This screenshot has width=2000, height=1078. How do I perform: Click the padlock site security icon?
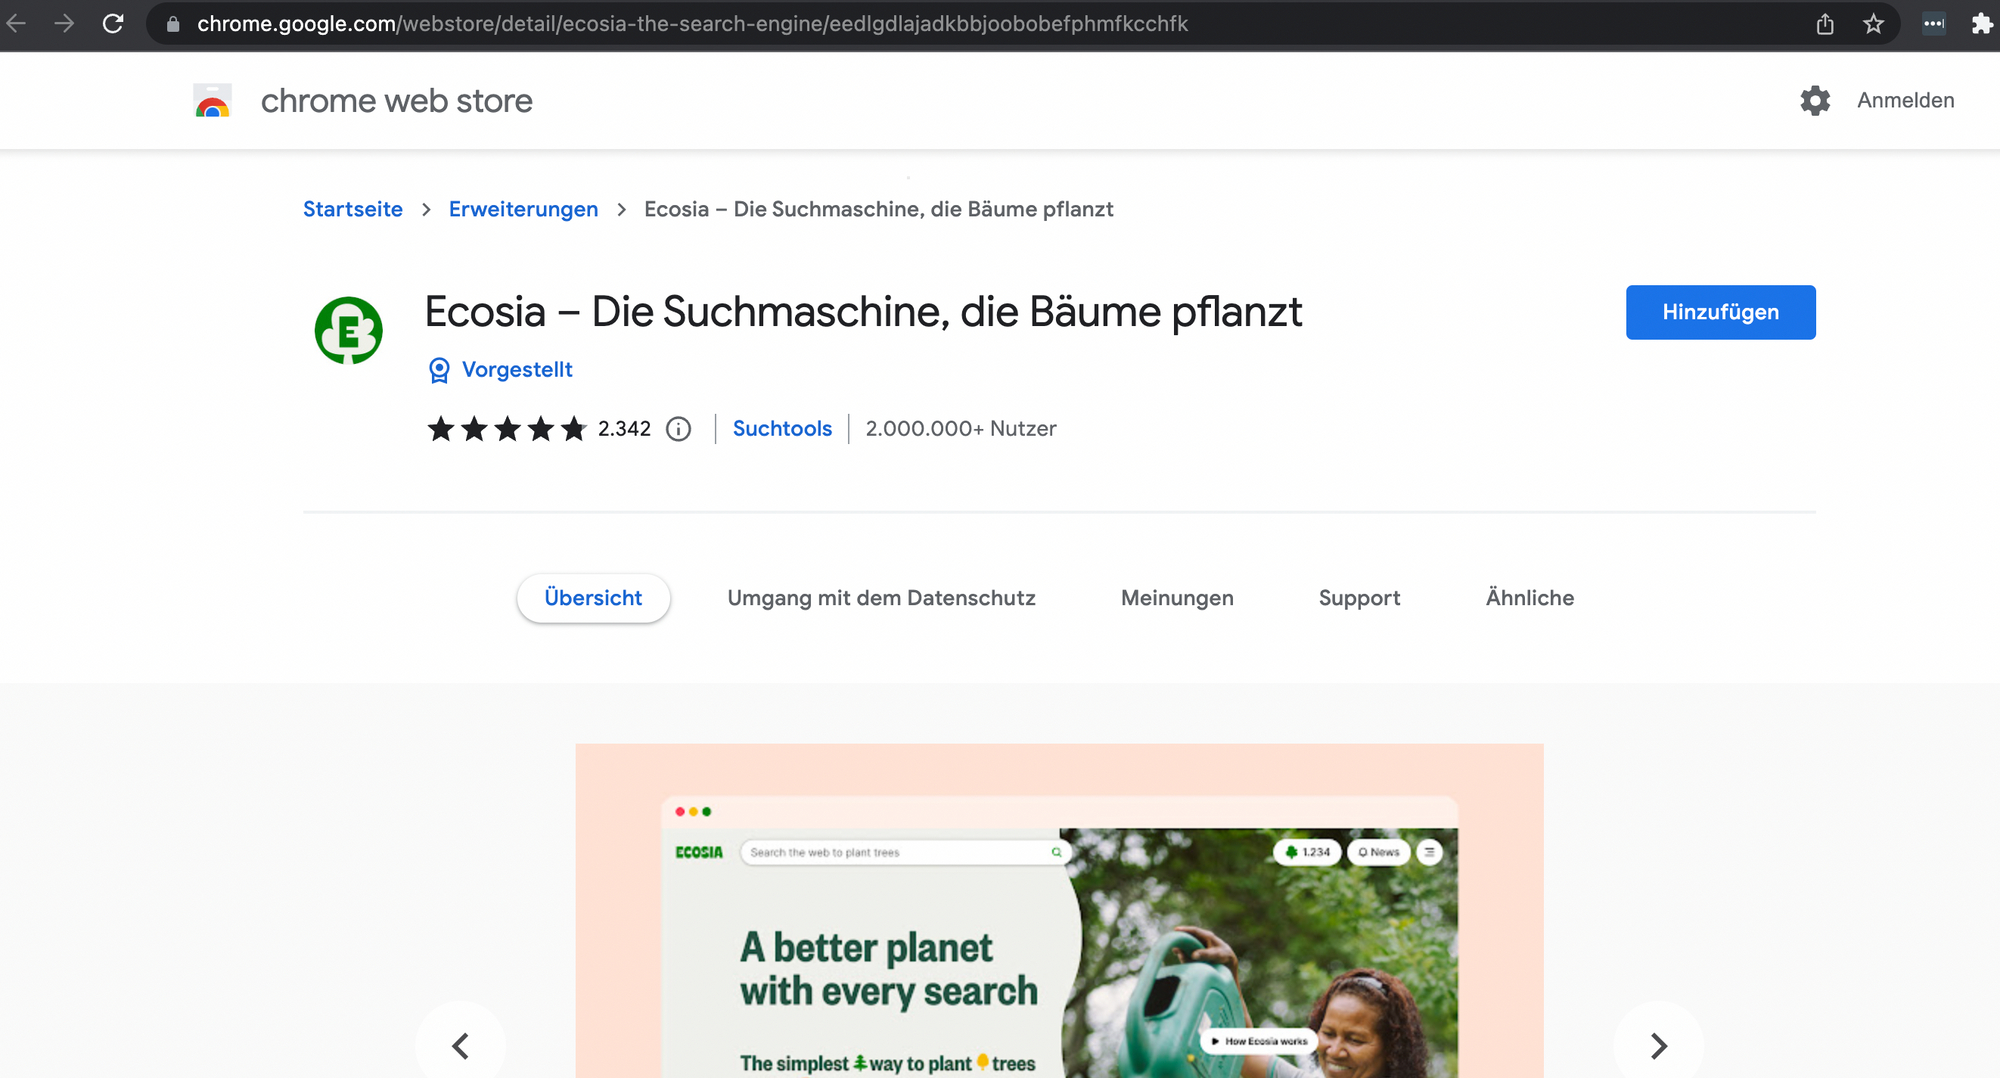[173, 24]
